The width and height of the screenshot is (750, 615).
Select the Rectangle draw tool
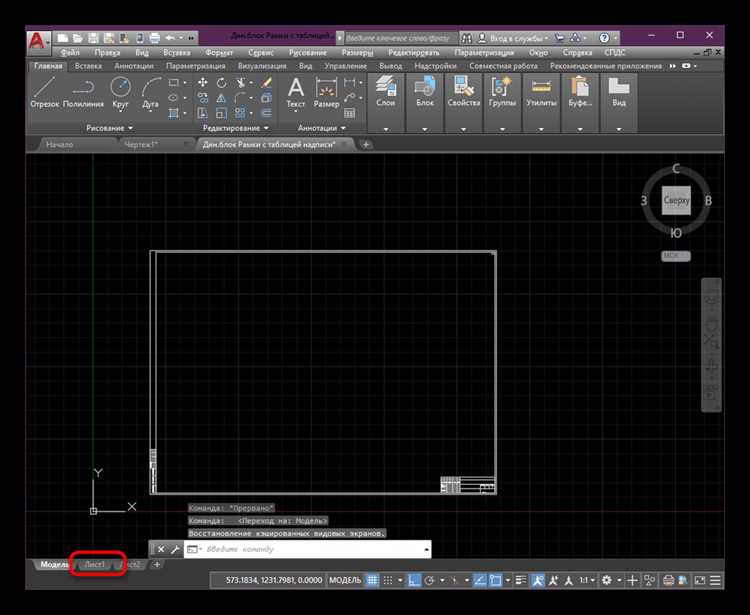point(174,83)
